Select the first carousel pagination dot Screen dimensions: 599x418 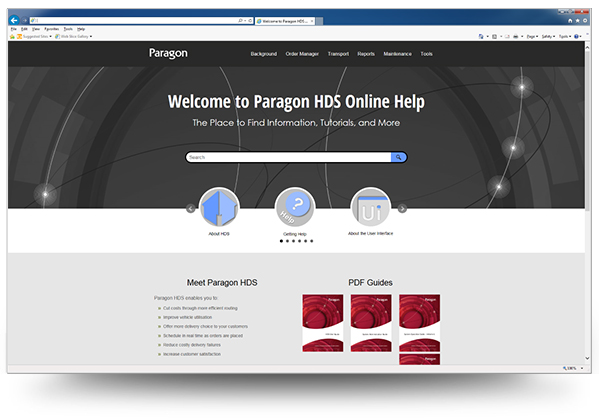coord(281,241)
